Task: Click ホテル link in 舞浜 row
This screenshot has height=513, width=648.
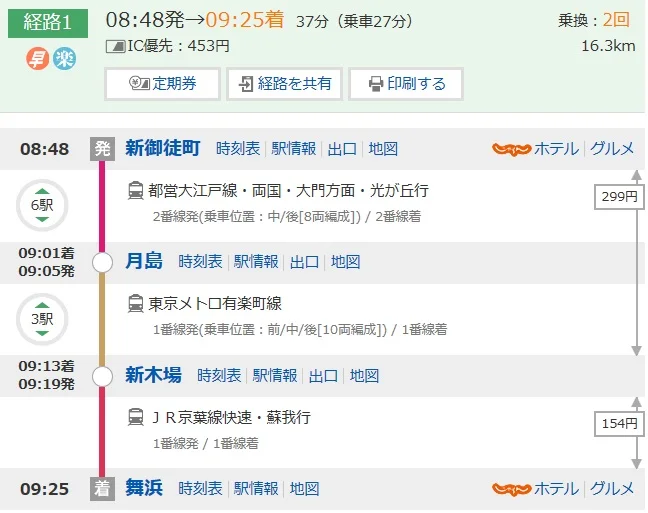Action: [x=556, y=489]
